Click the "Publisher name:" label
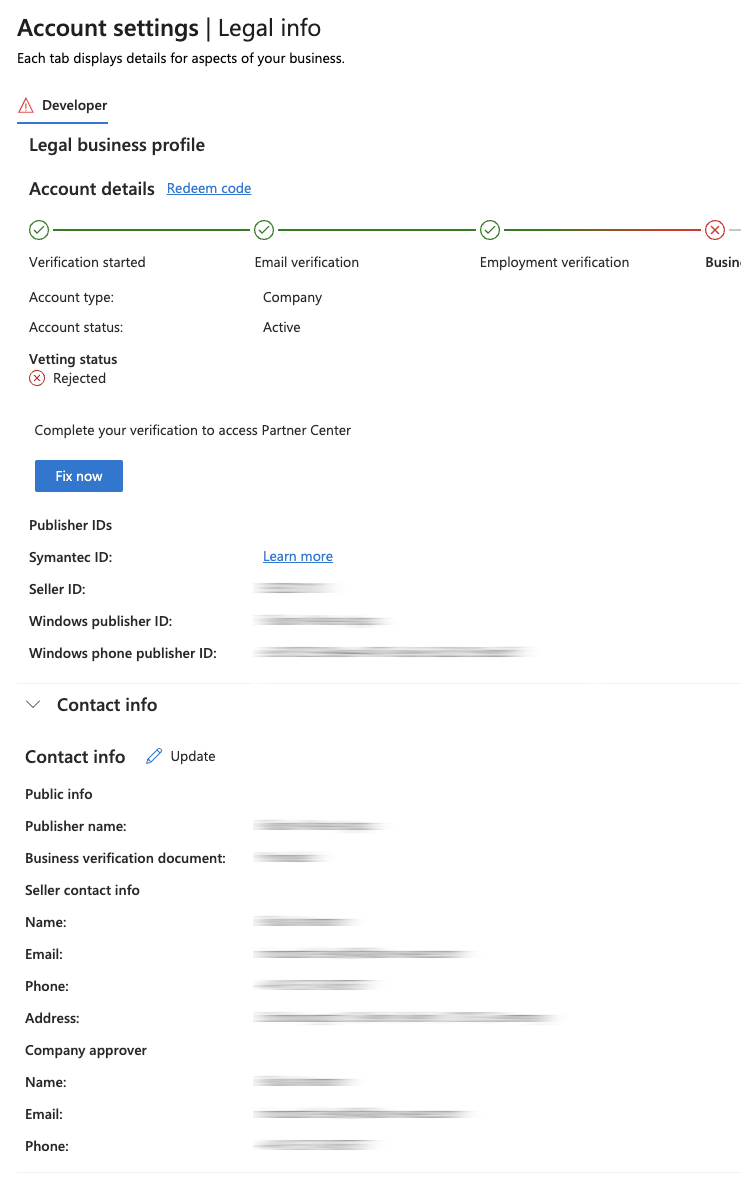 point(76,826)
